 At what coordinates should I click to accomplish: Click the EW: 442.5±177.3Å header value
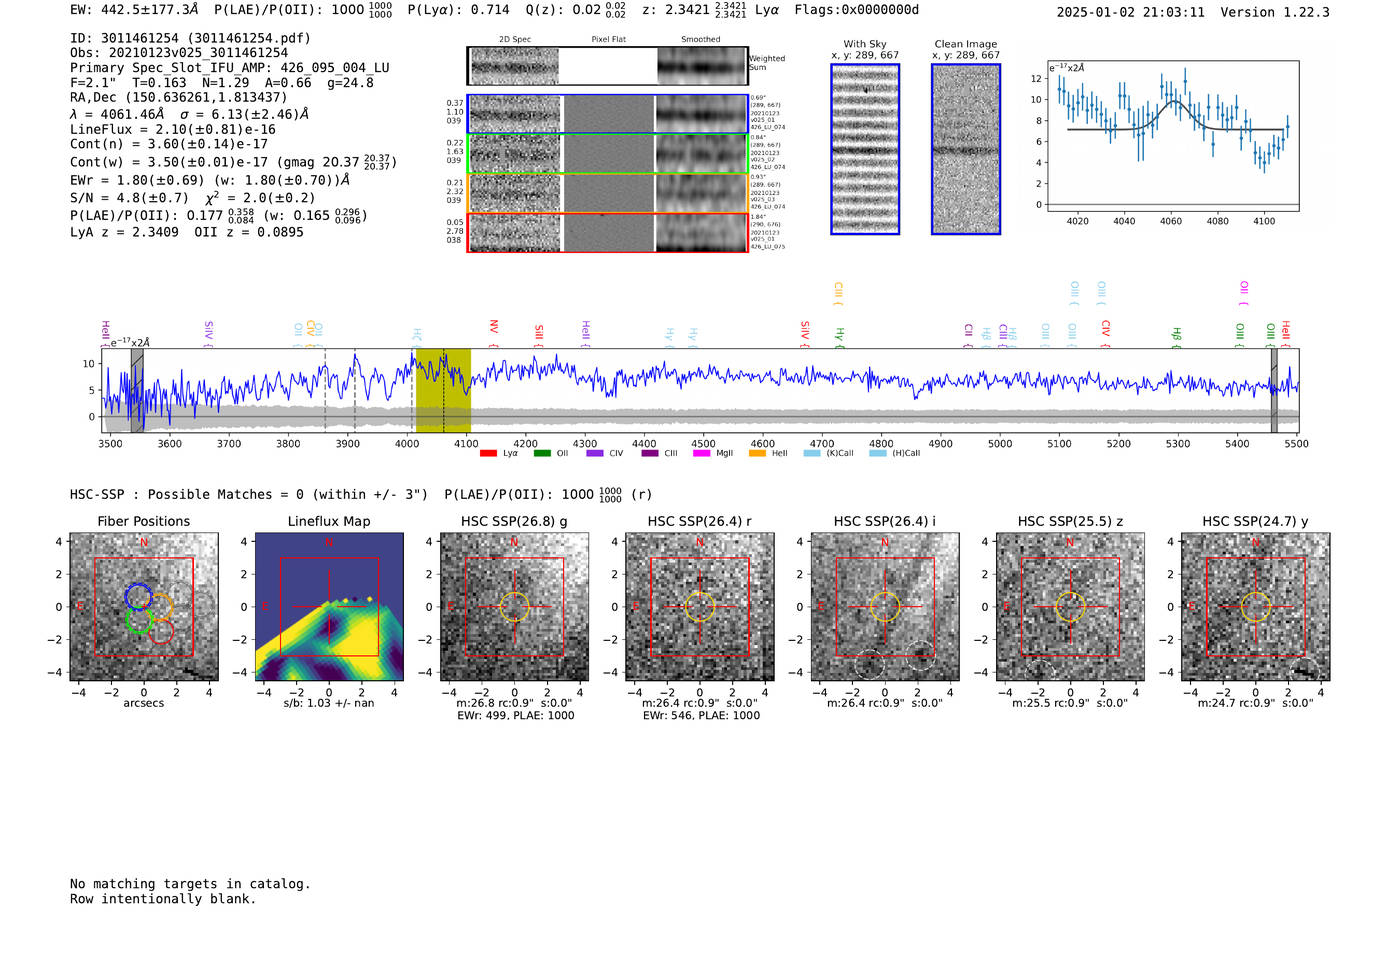(134, 10)
